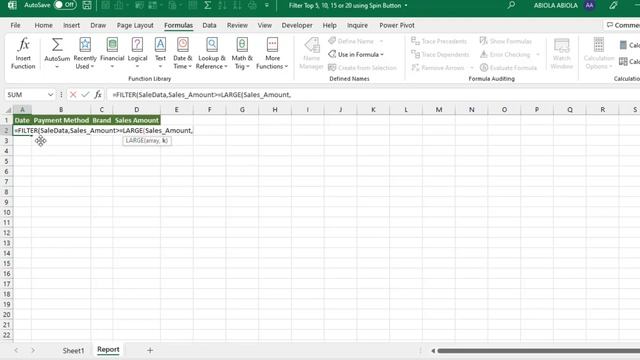The width and height of the screenshot is (640, 360).
Task: Add a new sheet with plus button
Action: click(150, 350)
